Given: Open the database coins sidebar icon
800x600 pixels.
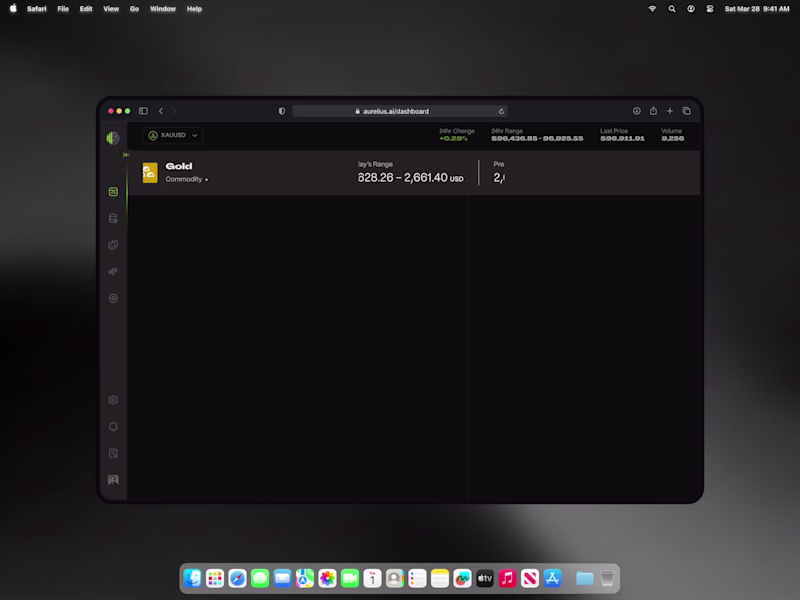Looking at the screenshot, I should (x=113, y=218).
